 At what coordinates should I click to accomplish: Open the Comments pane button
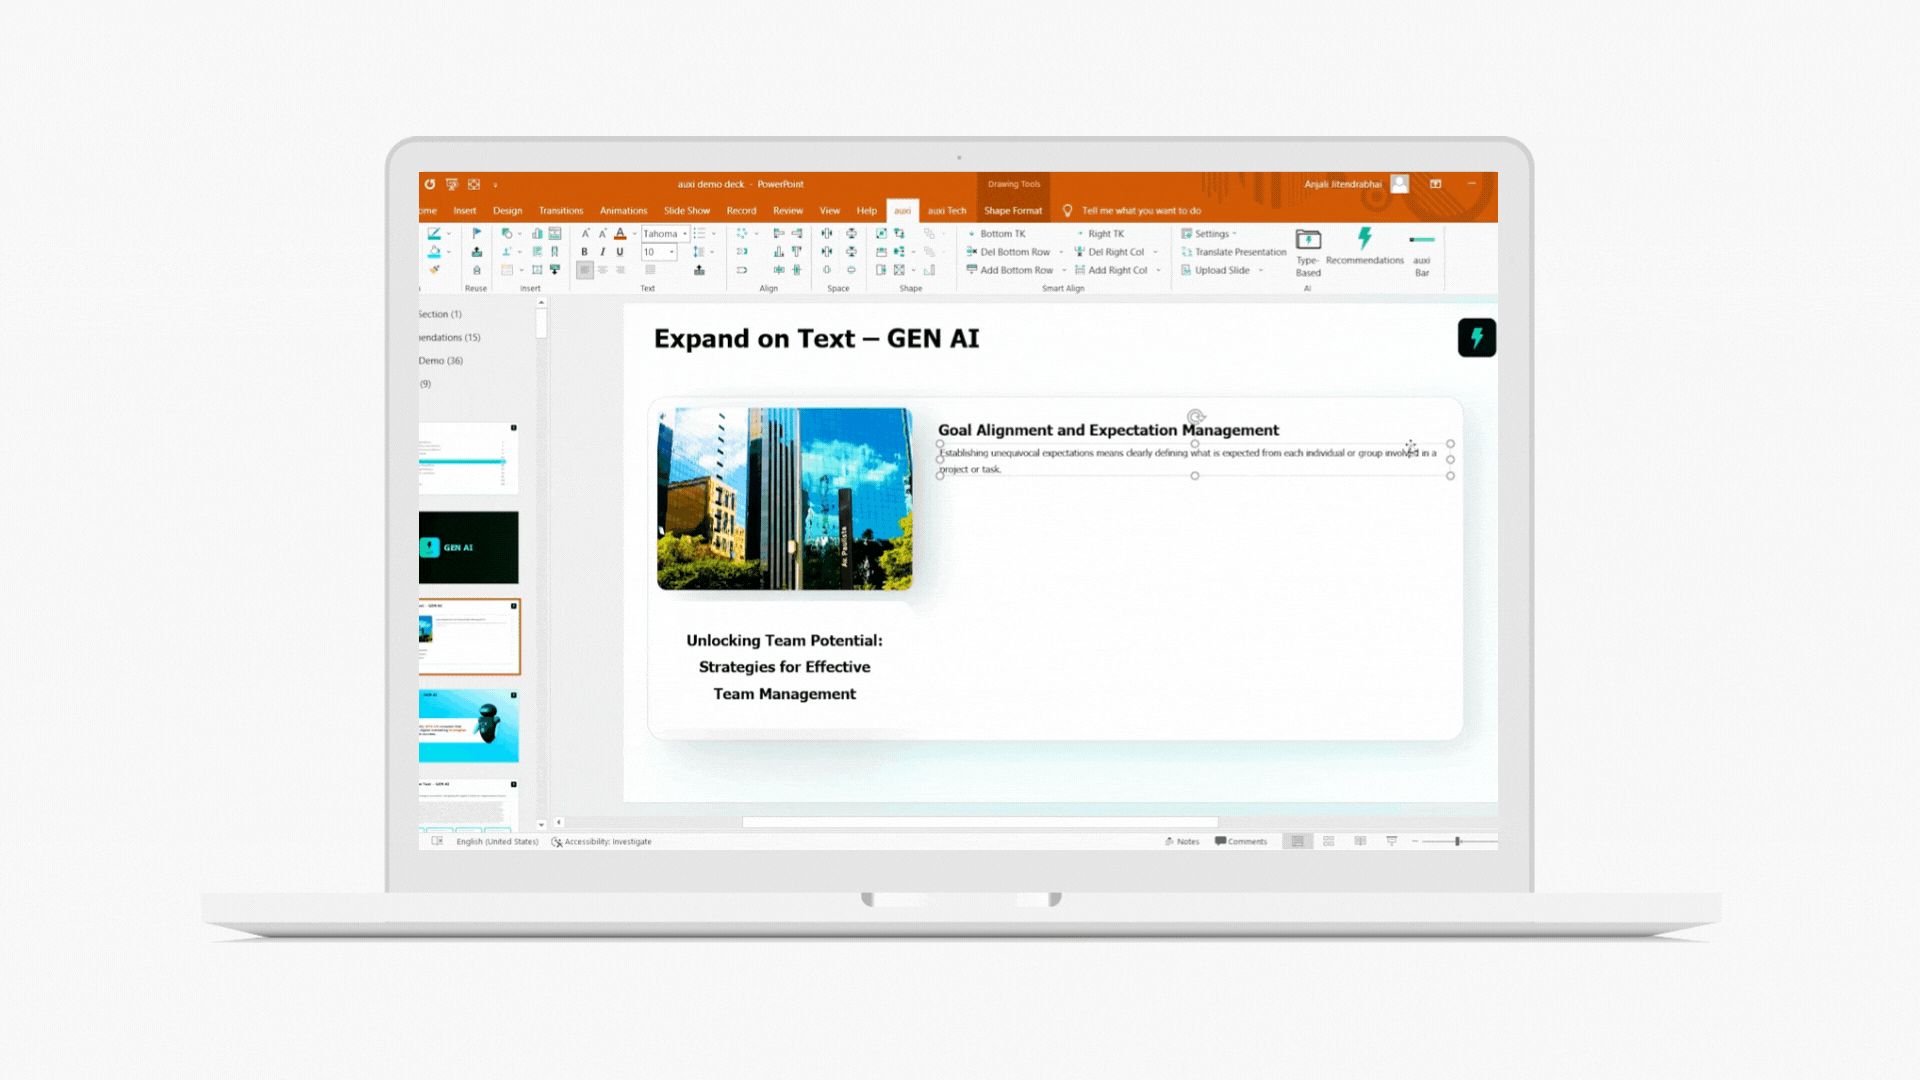tap(1240, 841)
